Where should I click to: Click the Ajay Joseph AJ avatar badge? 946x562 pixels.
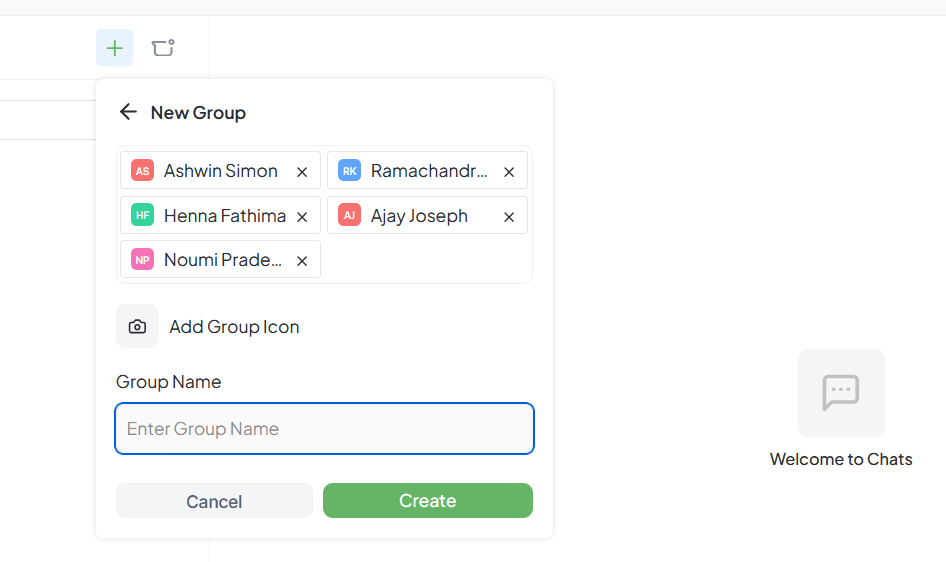349,216
